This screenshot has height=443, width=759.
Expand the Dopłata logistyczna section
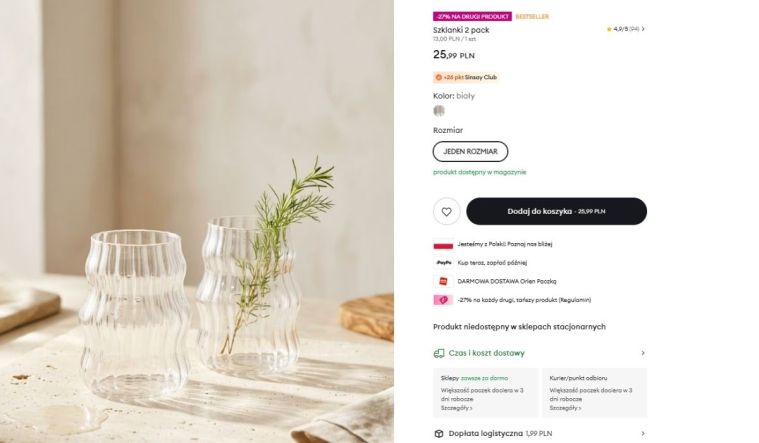point(642,434)
